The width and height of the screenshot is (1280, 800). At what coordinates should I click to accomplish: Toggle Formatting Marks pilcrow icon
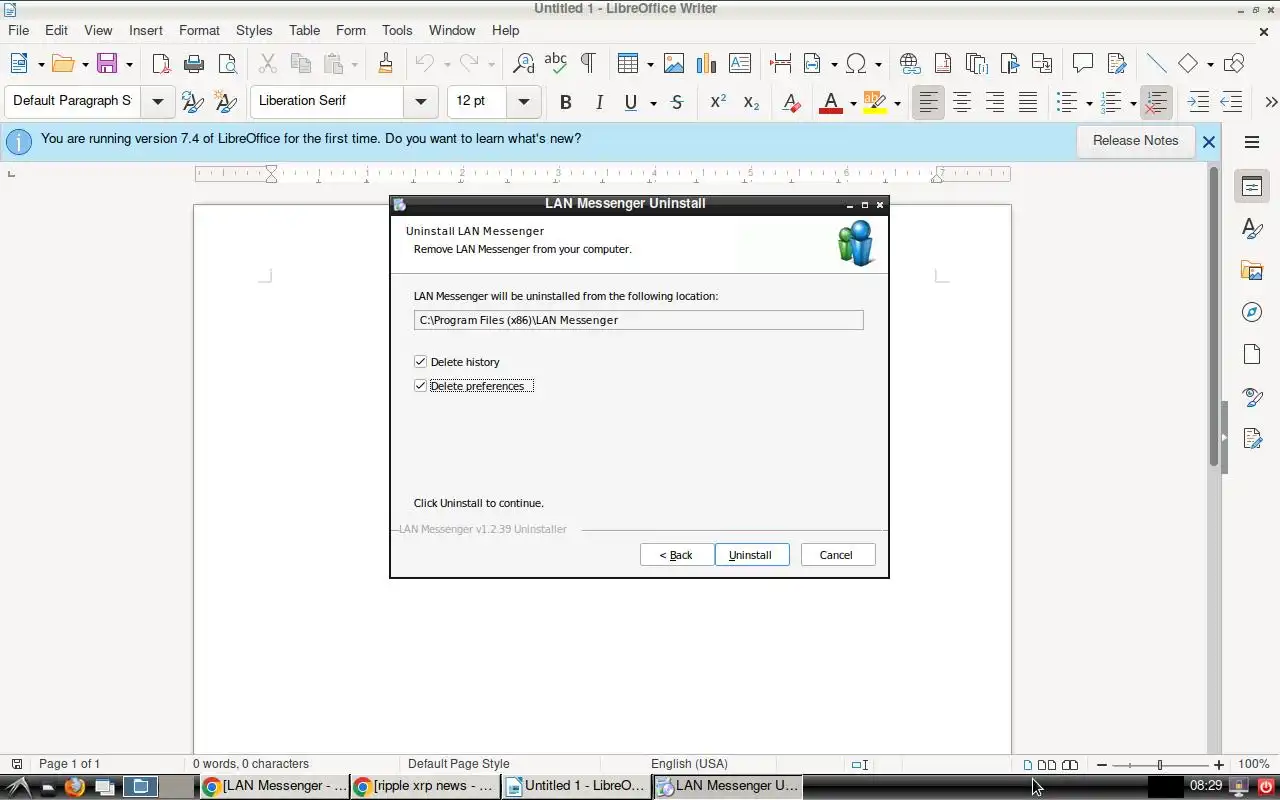[x=588, y=64]
